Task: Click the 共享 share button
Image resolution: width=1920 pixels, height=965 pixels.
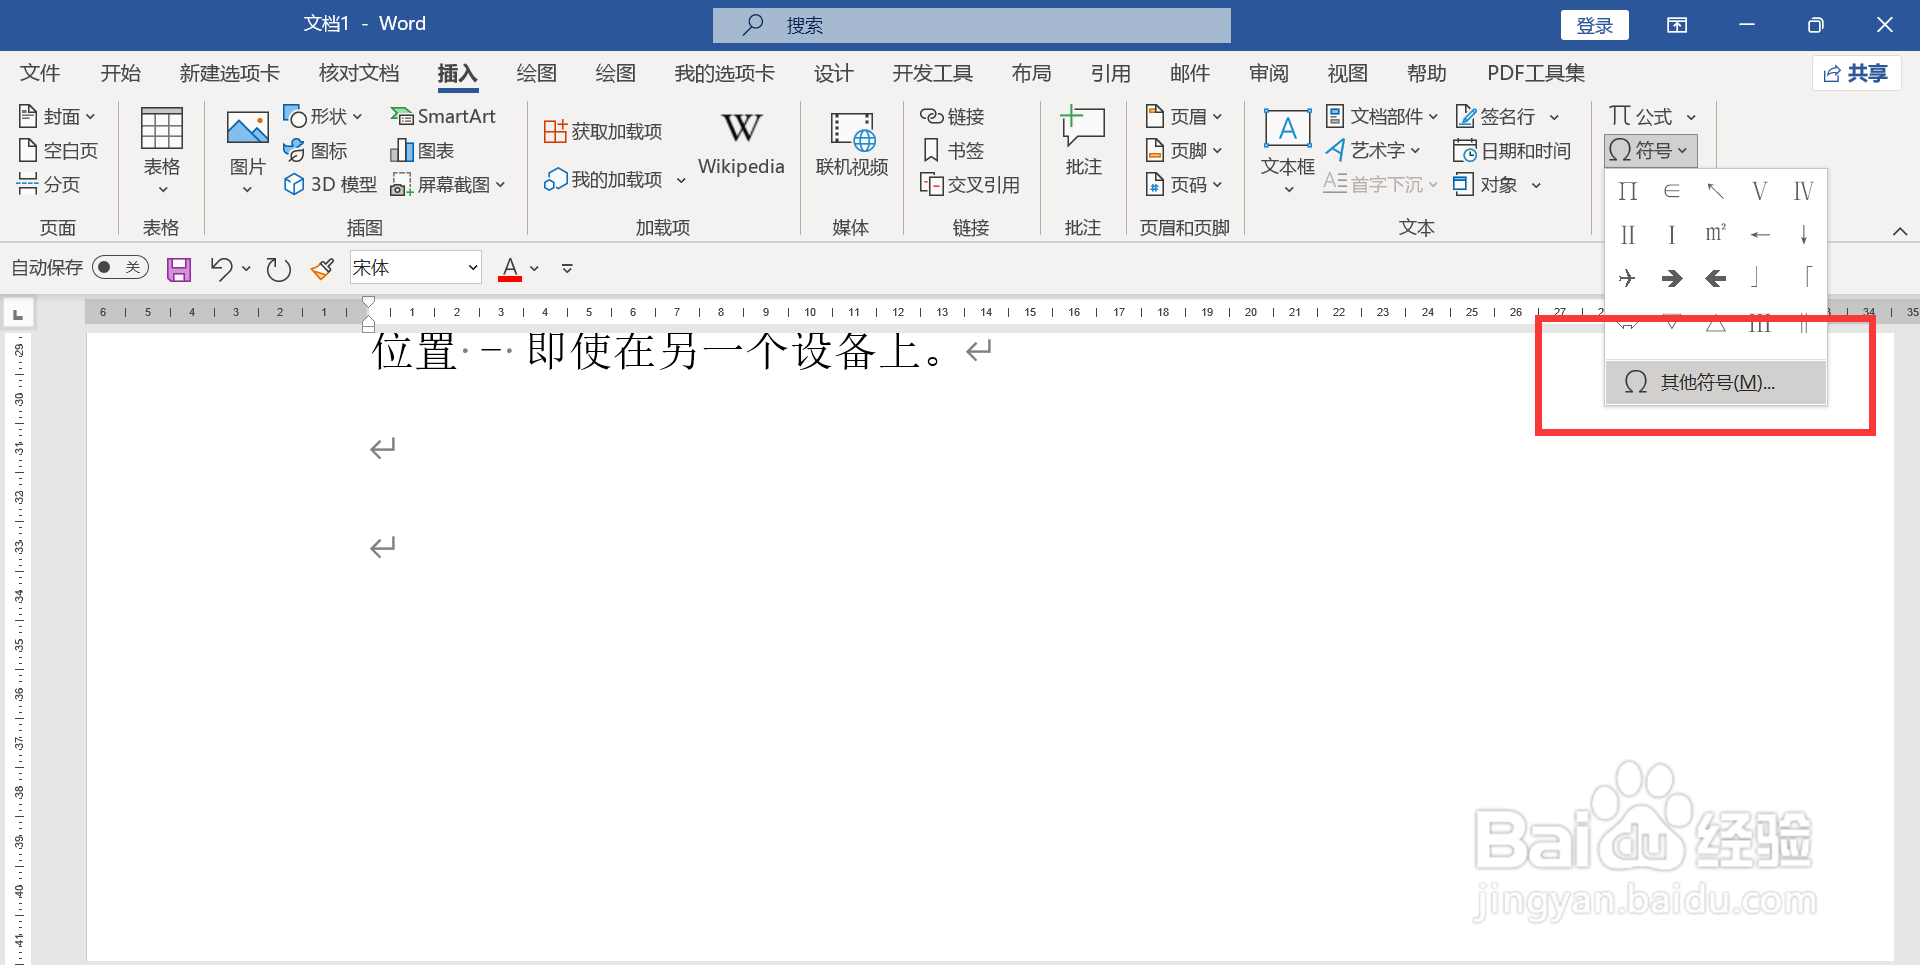Action: [1856, 74]
